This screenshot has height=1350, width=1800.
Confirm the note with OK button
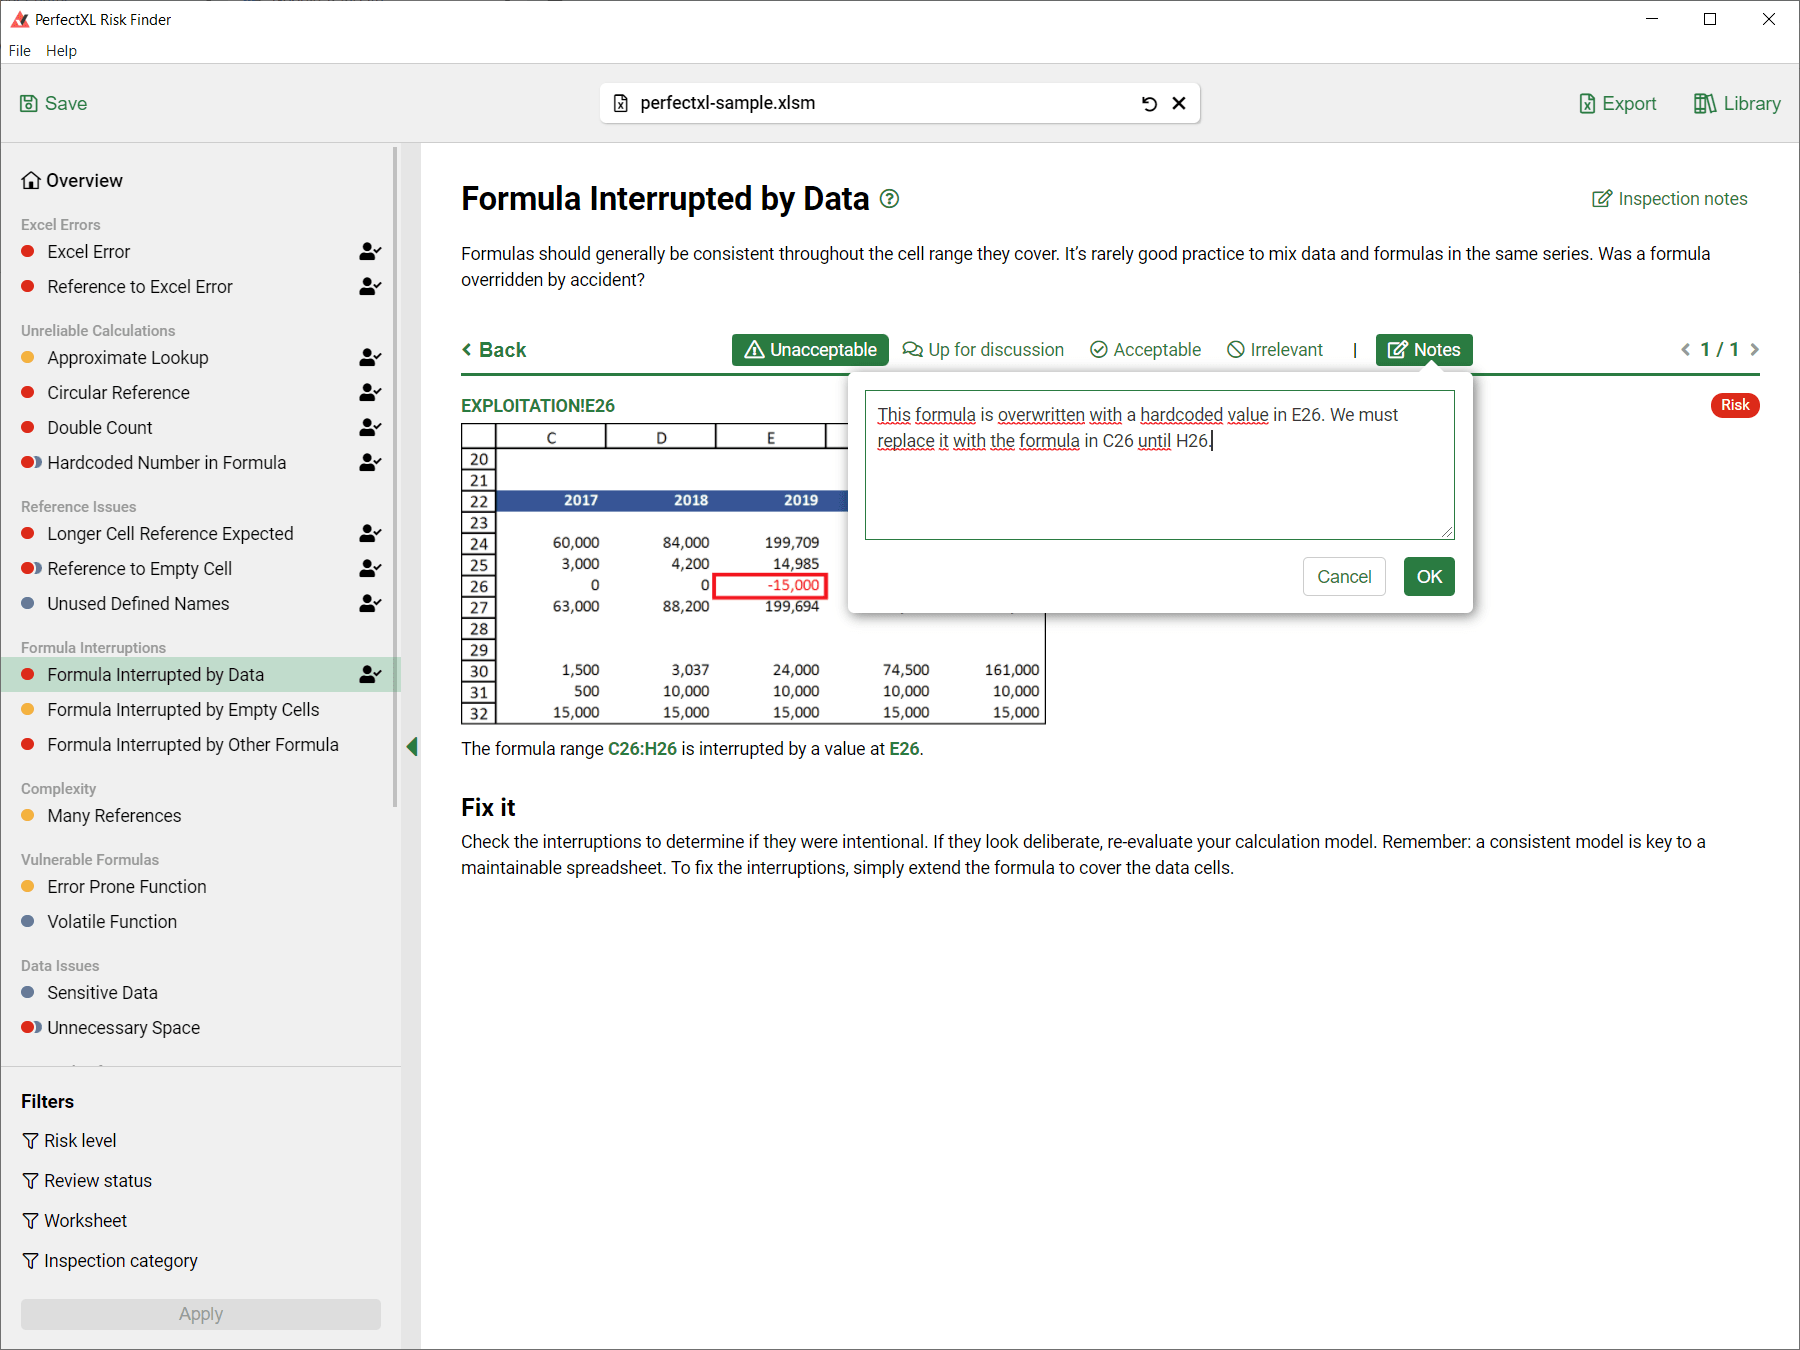(1428, 577)
